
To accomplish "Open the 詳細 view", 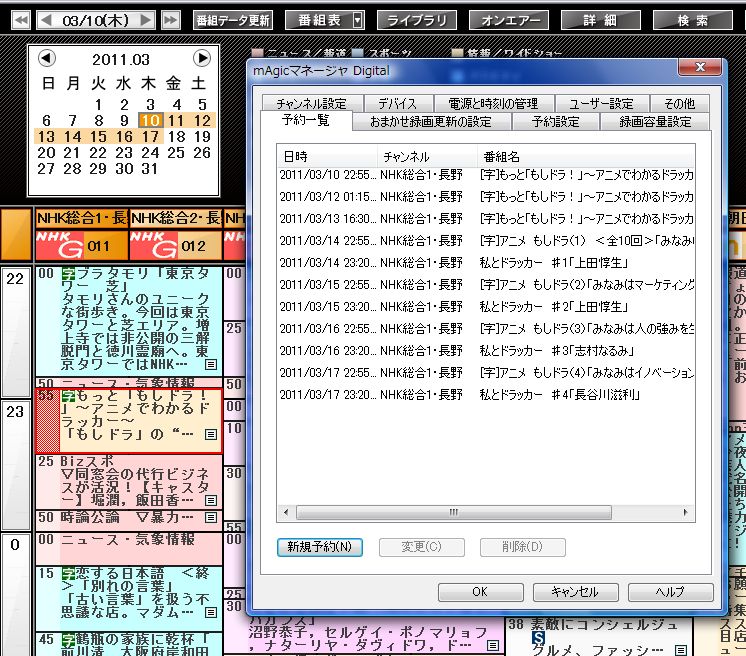I will pos(601,20).
